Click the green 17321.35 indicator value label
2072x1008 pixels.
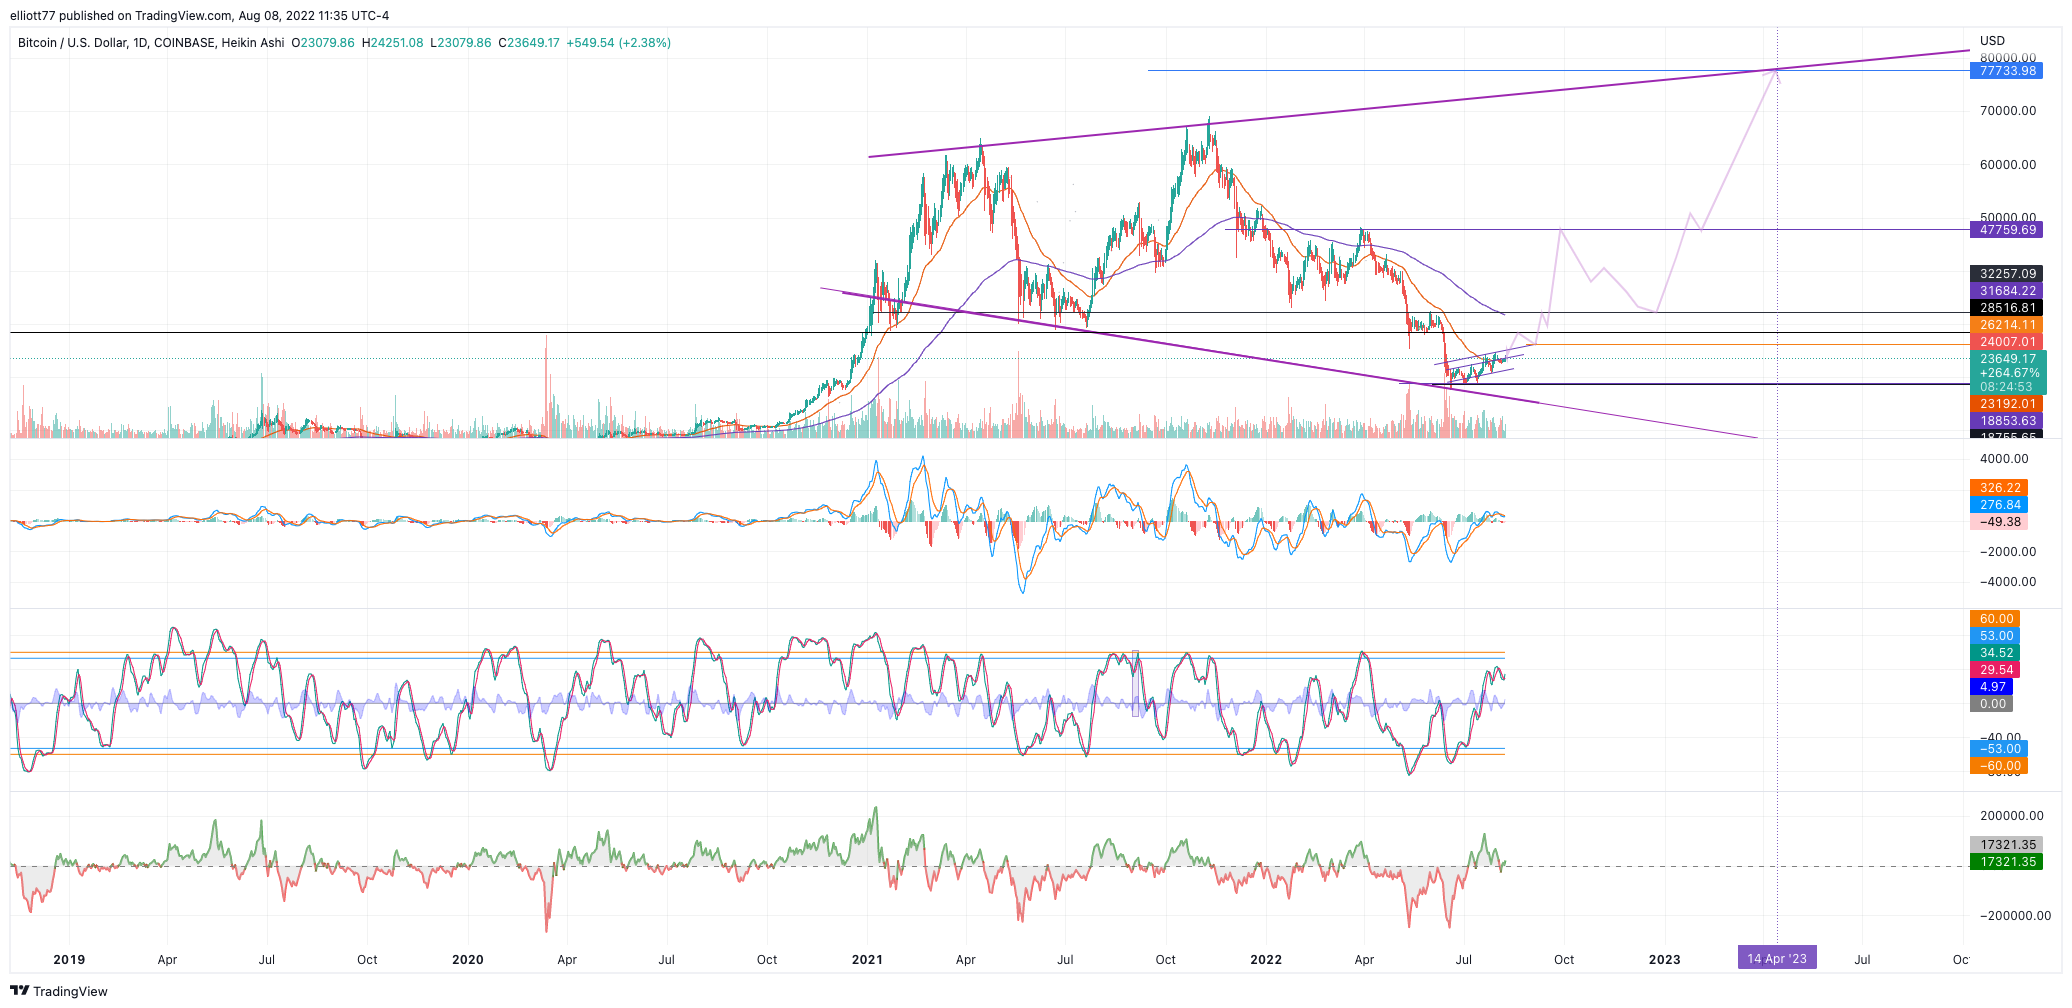point(2006,862)
